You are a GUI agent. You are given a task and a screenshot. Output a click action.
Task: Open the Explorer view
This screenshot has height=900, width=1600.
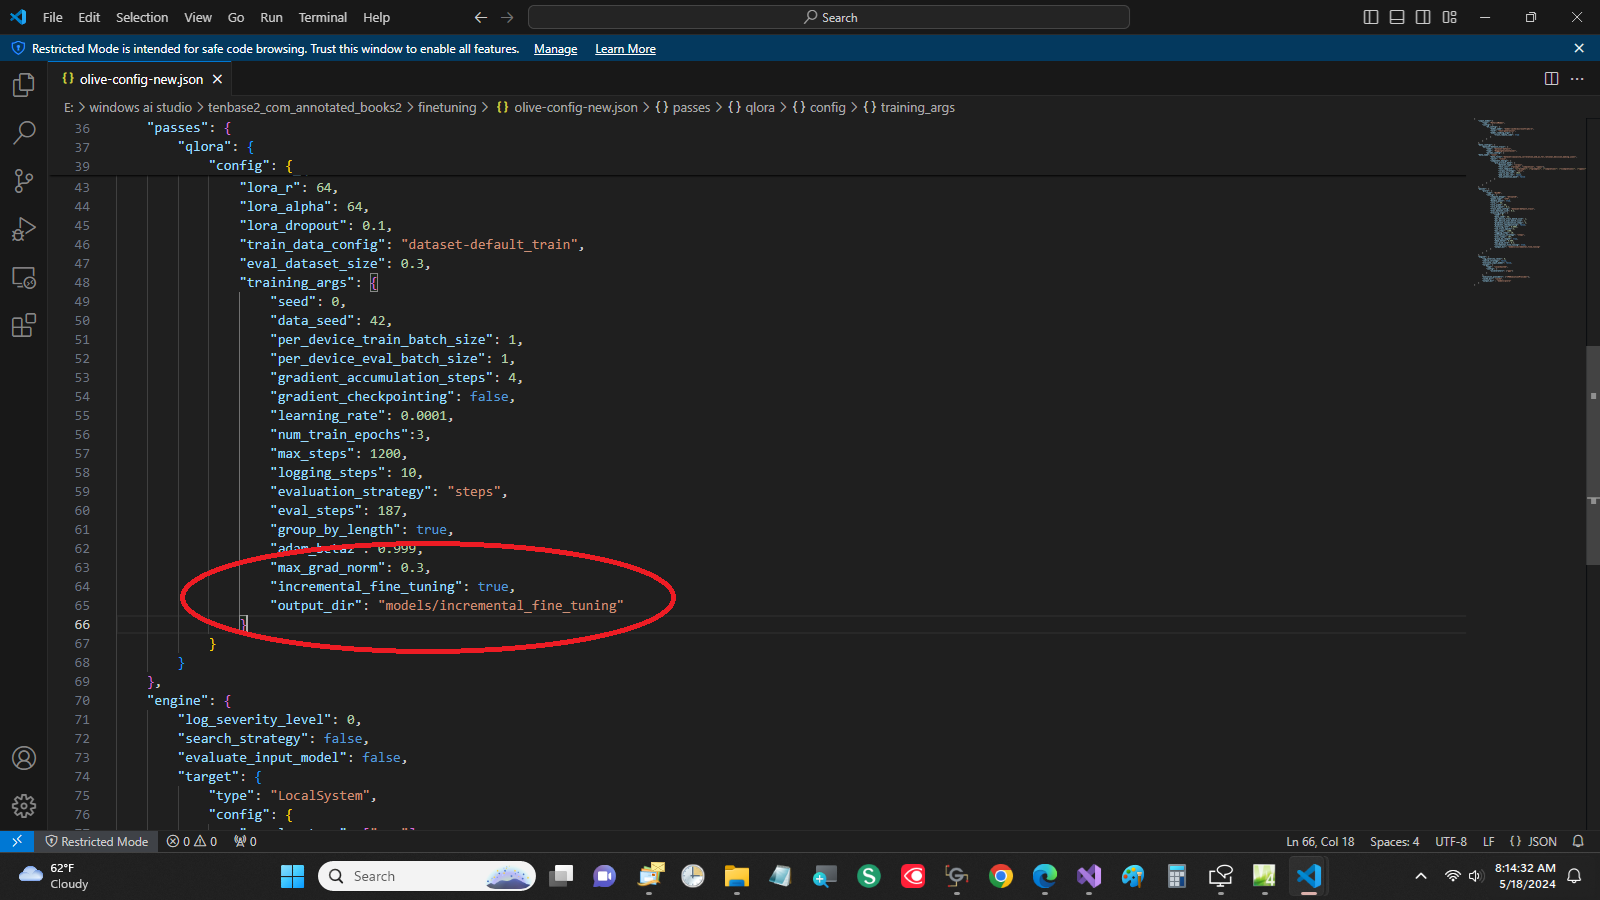tap(23, 85)
